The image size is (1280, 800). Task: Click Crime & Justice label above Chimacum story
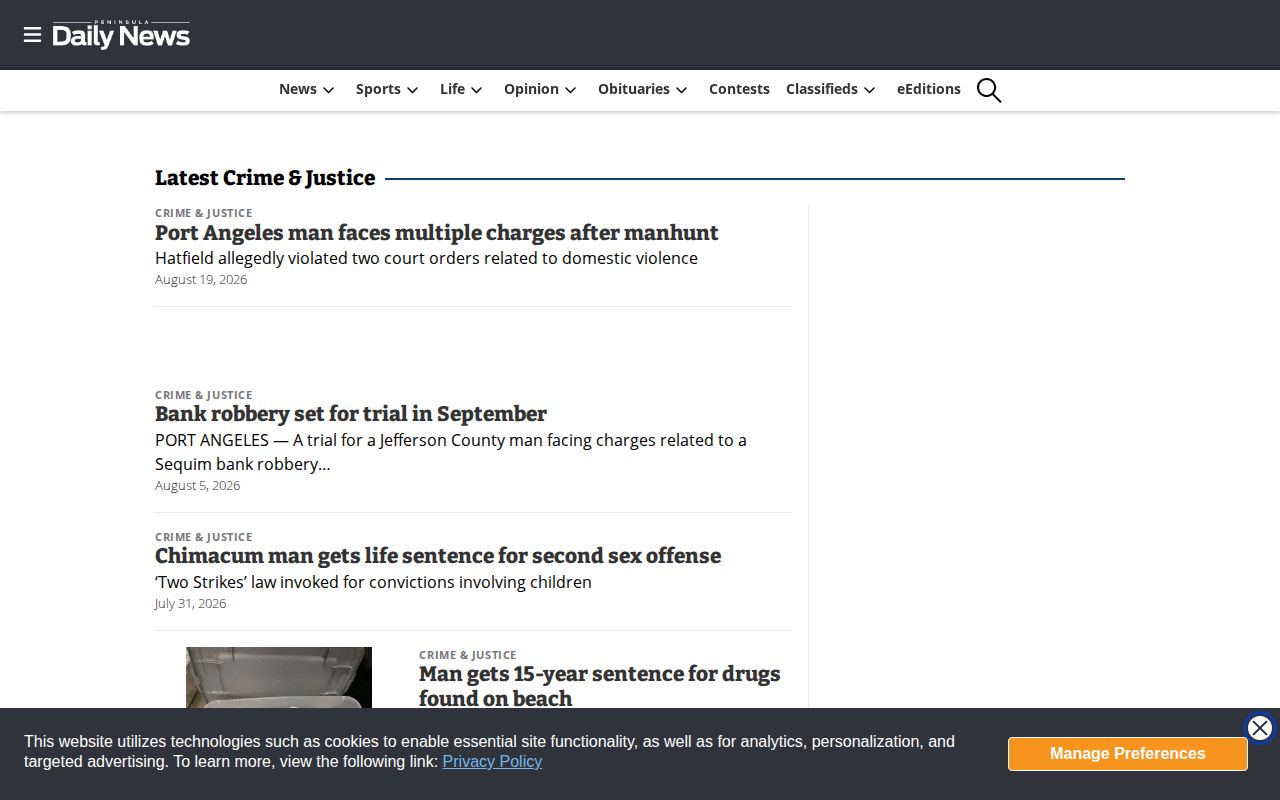(x=204, y=537)
